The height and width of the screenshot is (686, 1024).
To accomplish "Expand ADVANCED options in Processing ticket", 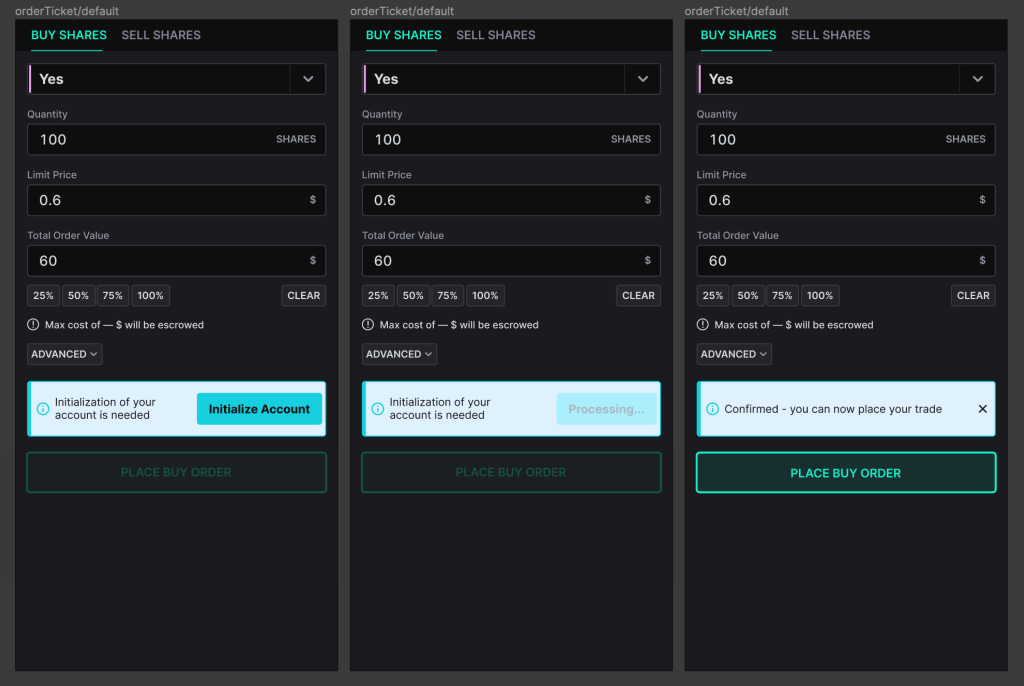I will (x=399, y=354).
